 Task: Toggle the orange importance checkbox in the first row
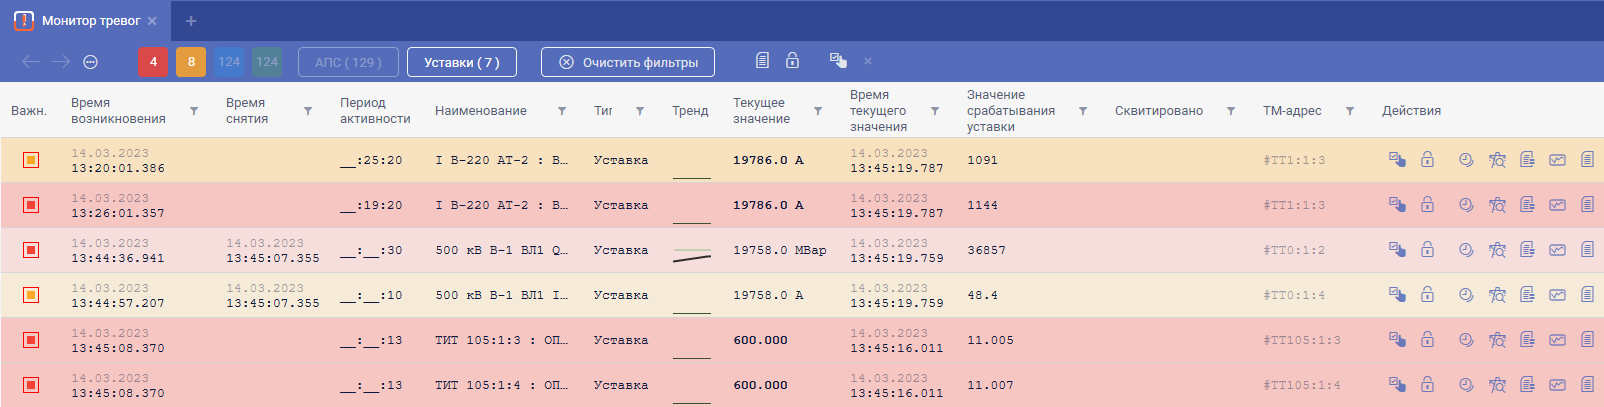click(x=31, y=160)
